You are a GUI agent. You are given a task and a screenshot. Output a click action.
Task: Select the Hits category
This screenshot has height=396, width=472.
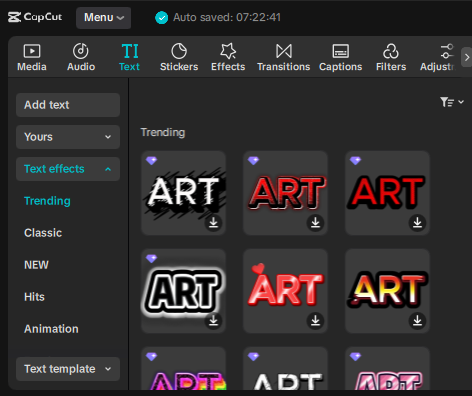click(34, 297)
